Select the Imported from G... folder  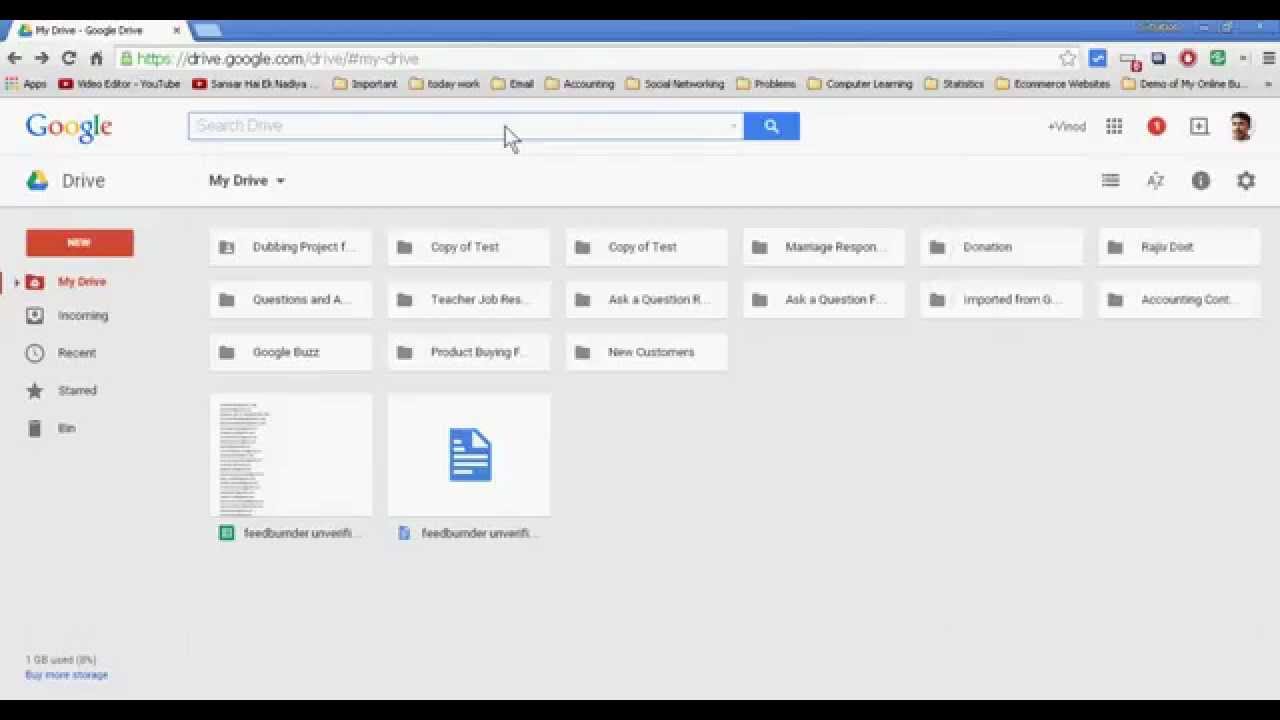coord(1002,299)
